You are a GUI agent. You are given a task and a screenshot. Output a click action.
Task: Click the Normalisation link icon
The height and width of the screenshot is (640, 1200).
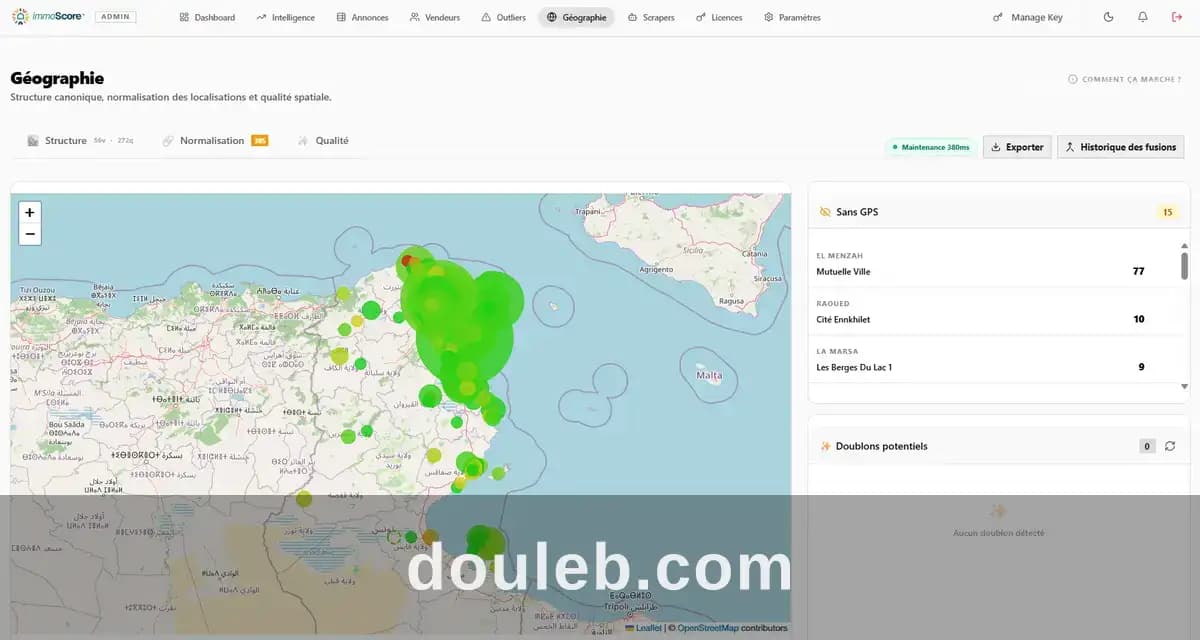point(168,141)
